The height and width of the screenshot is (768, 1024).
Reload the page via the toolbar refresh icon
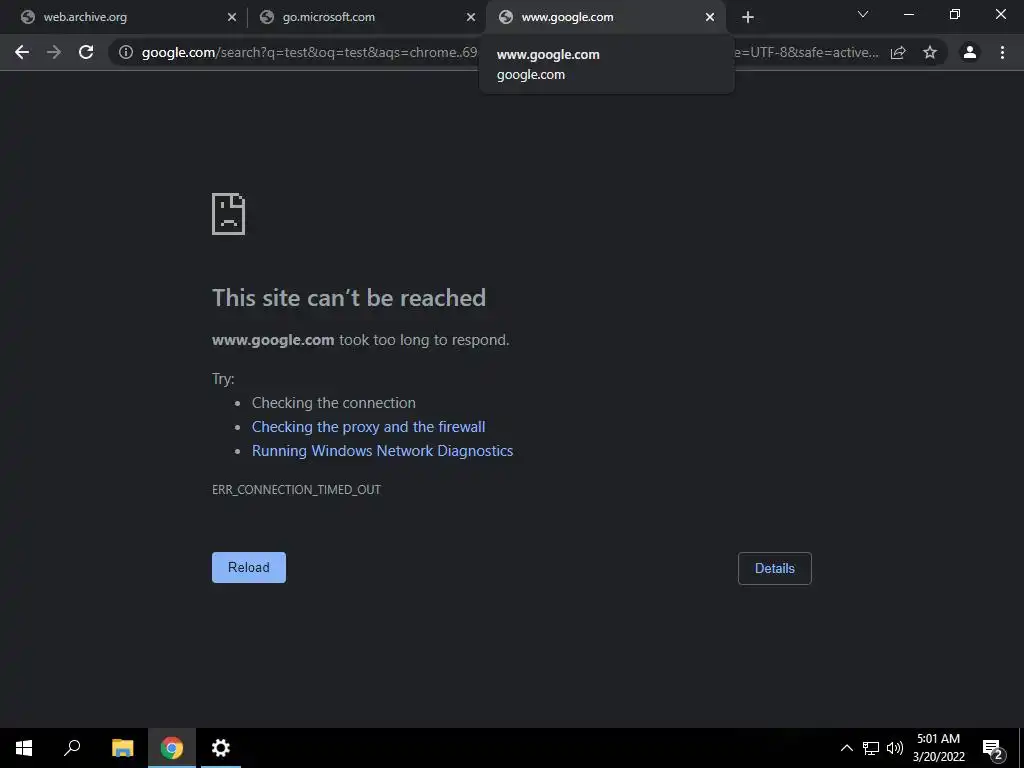click(x=86, y=52)
